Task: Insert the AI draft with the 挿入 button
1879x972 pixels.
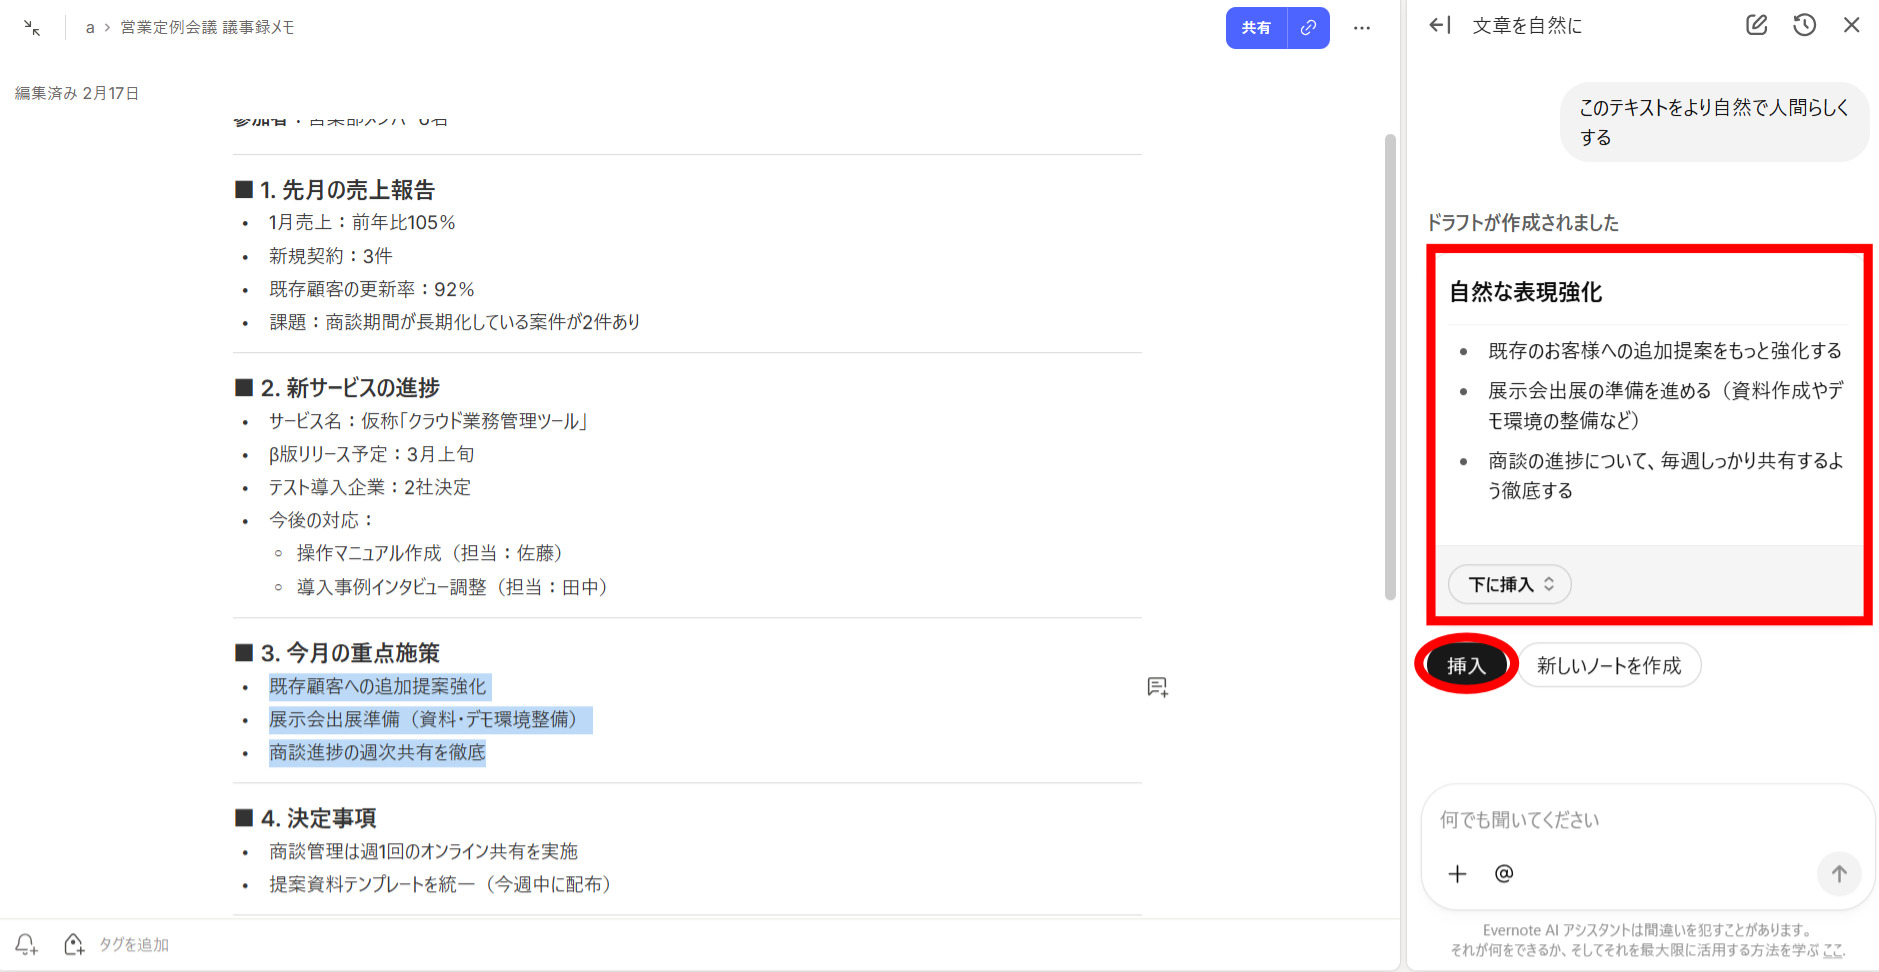Action: tap(1466, 663)
